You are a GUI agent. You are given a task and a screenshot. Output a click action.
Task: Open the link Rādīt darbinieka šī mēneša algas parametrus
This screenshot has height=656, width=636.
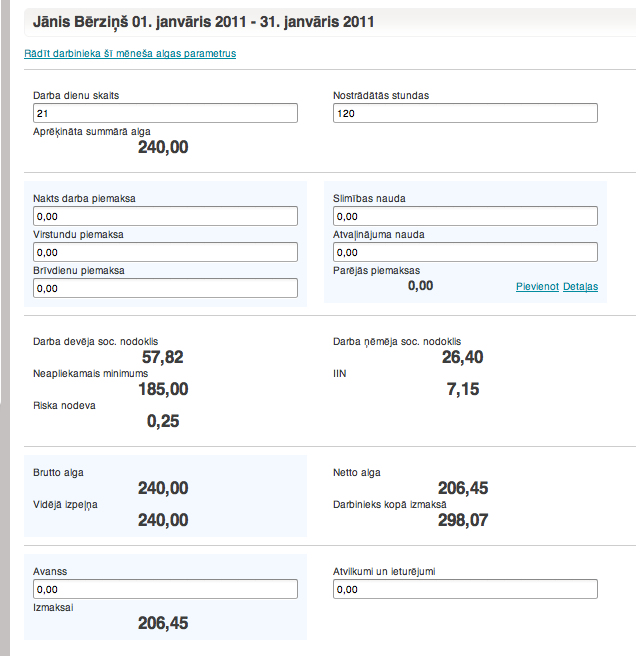click(x=130, y=54)
